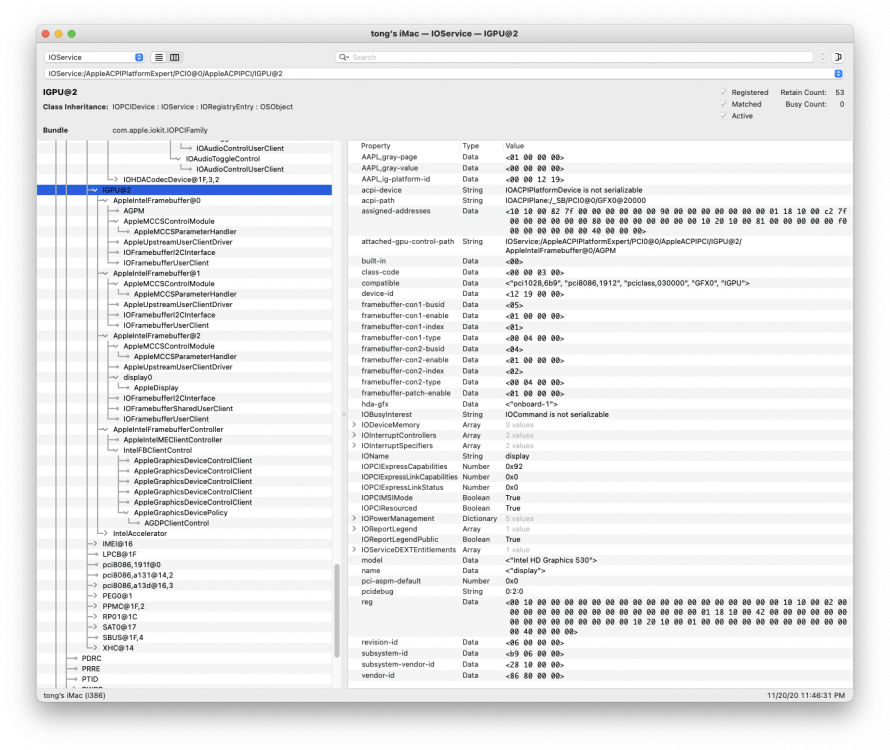This screenshot has height=750, width=890.
Task: Select IOFramebufferSharedUserClient item
Action: click(x=178, y=409)
